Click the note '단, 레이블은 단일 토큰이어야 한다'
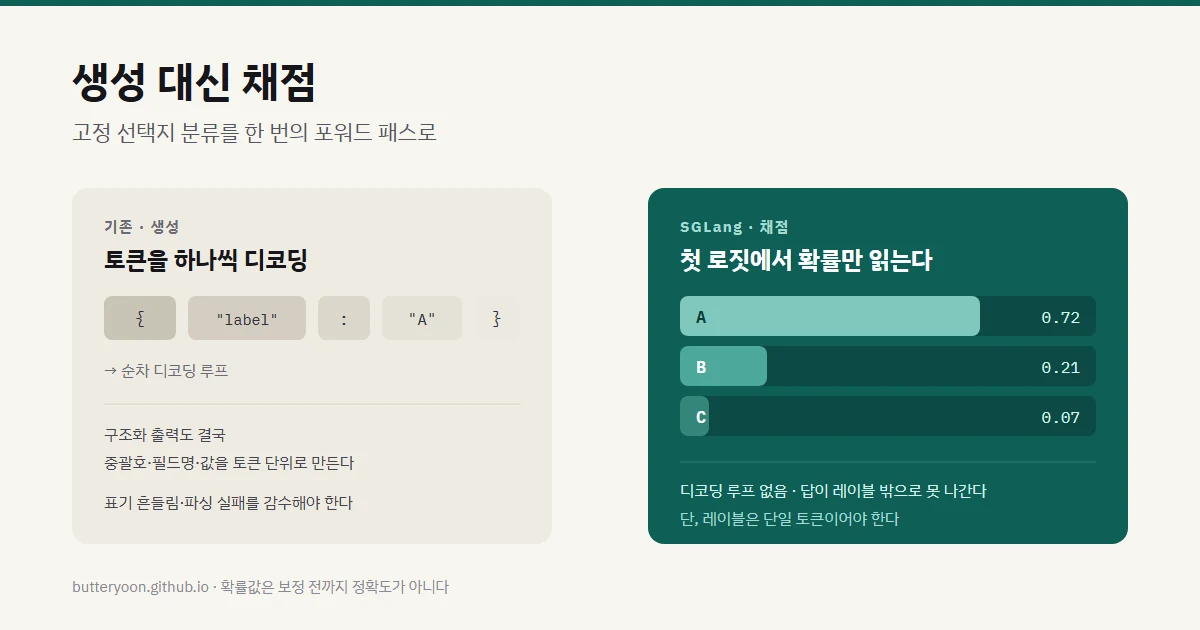 pyautogui.click(x=789, y=519)
